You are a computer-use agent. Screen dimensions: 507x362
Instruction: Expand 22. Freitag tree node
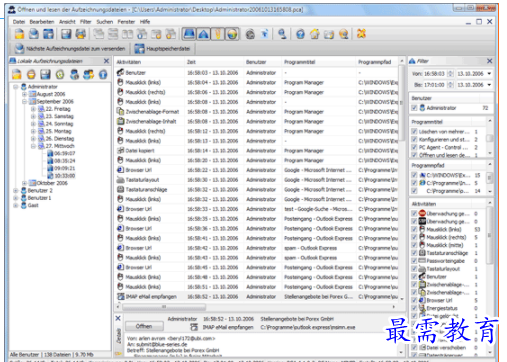tap(33, 109)
